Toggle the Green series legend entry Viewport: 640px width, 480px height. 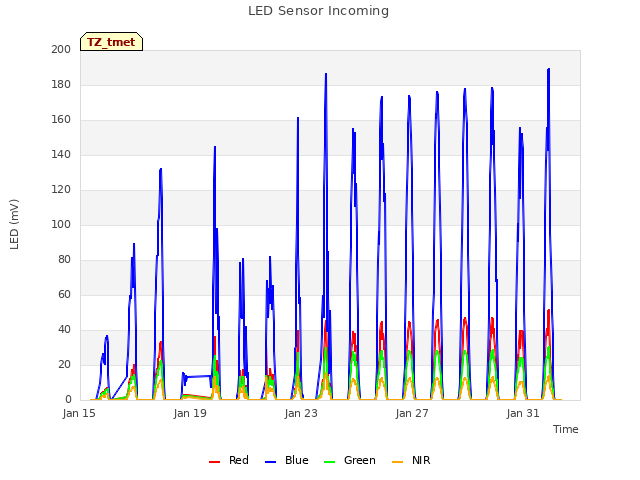[349, 460]
